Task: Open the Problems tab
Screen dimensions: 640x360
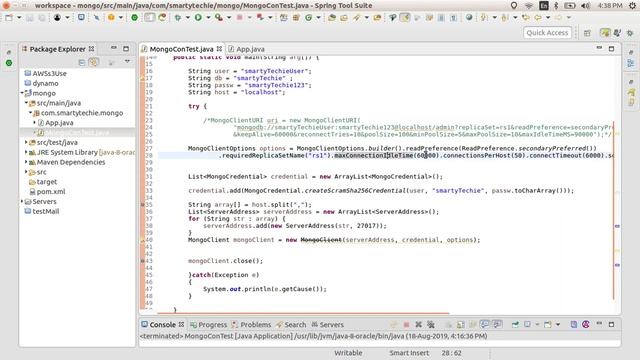Action: (x=251, y=324)
